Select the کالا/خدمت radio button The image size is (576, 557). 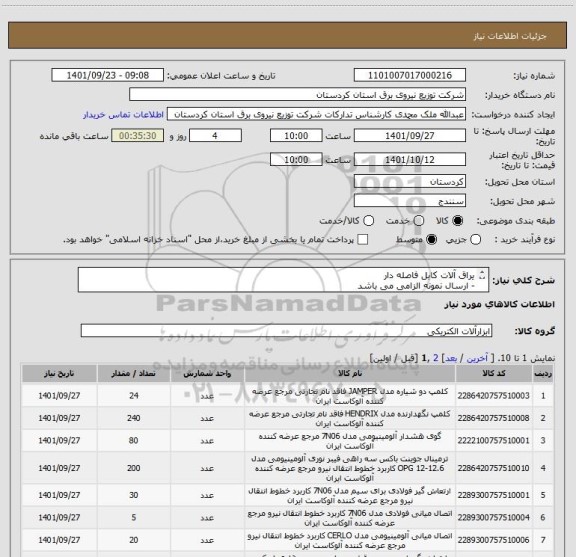(368, 220)
